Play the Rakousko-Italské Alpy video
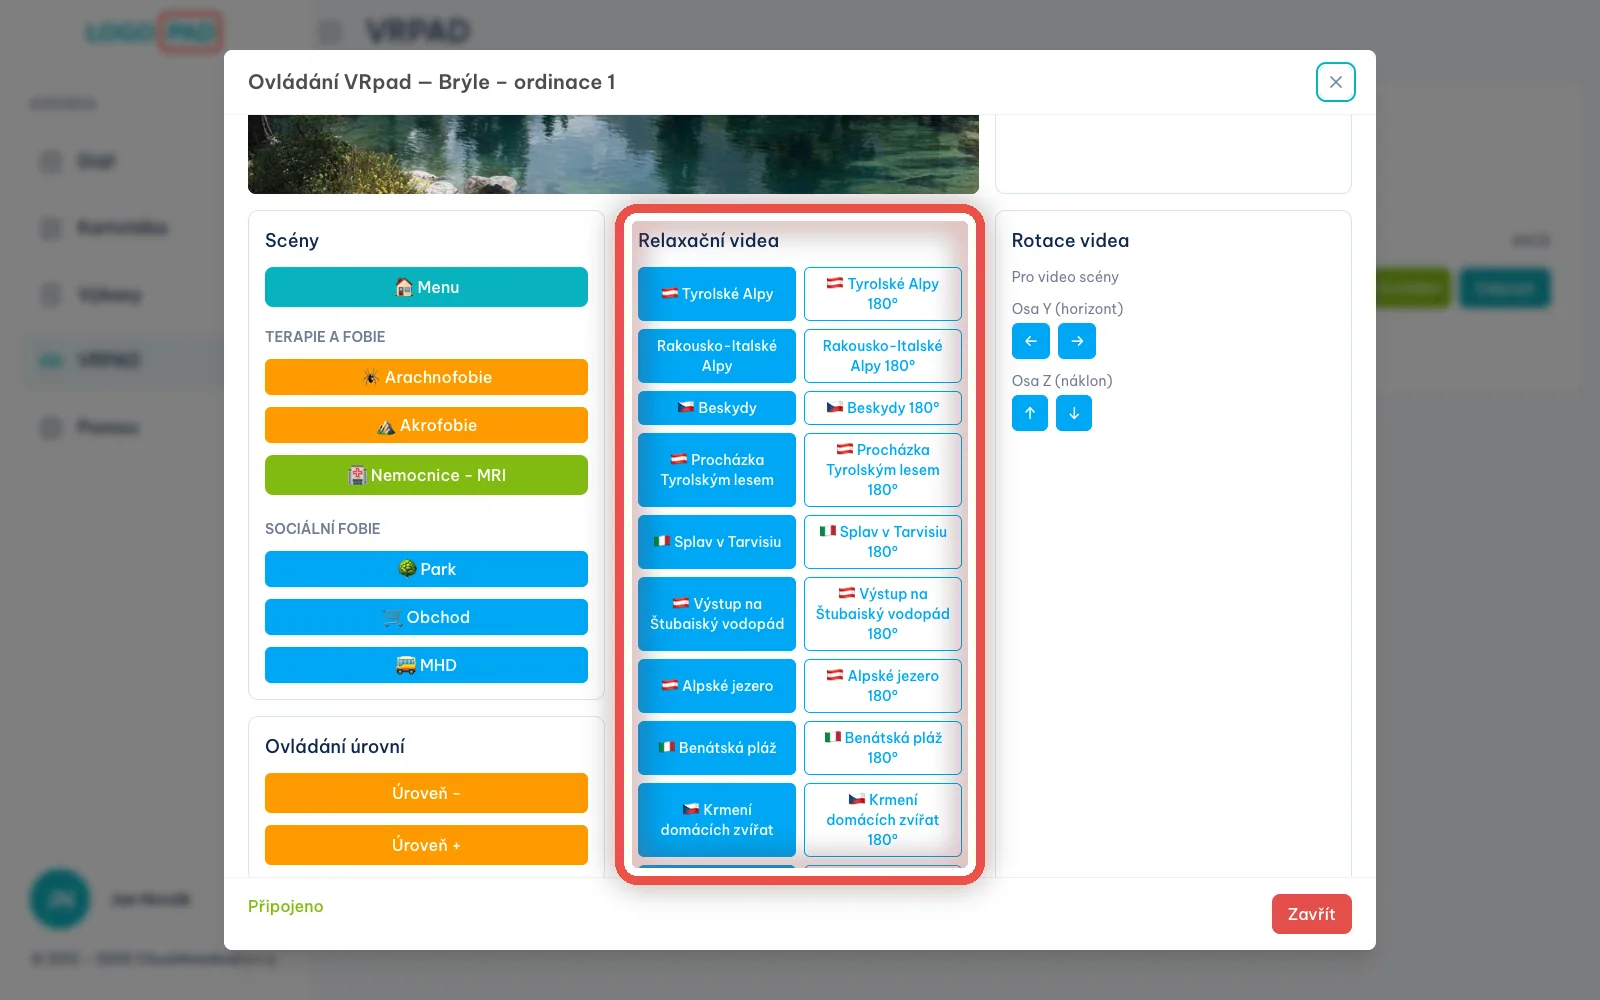 tap(717, 356)
